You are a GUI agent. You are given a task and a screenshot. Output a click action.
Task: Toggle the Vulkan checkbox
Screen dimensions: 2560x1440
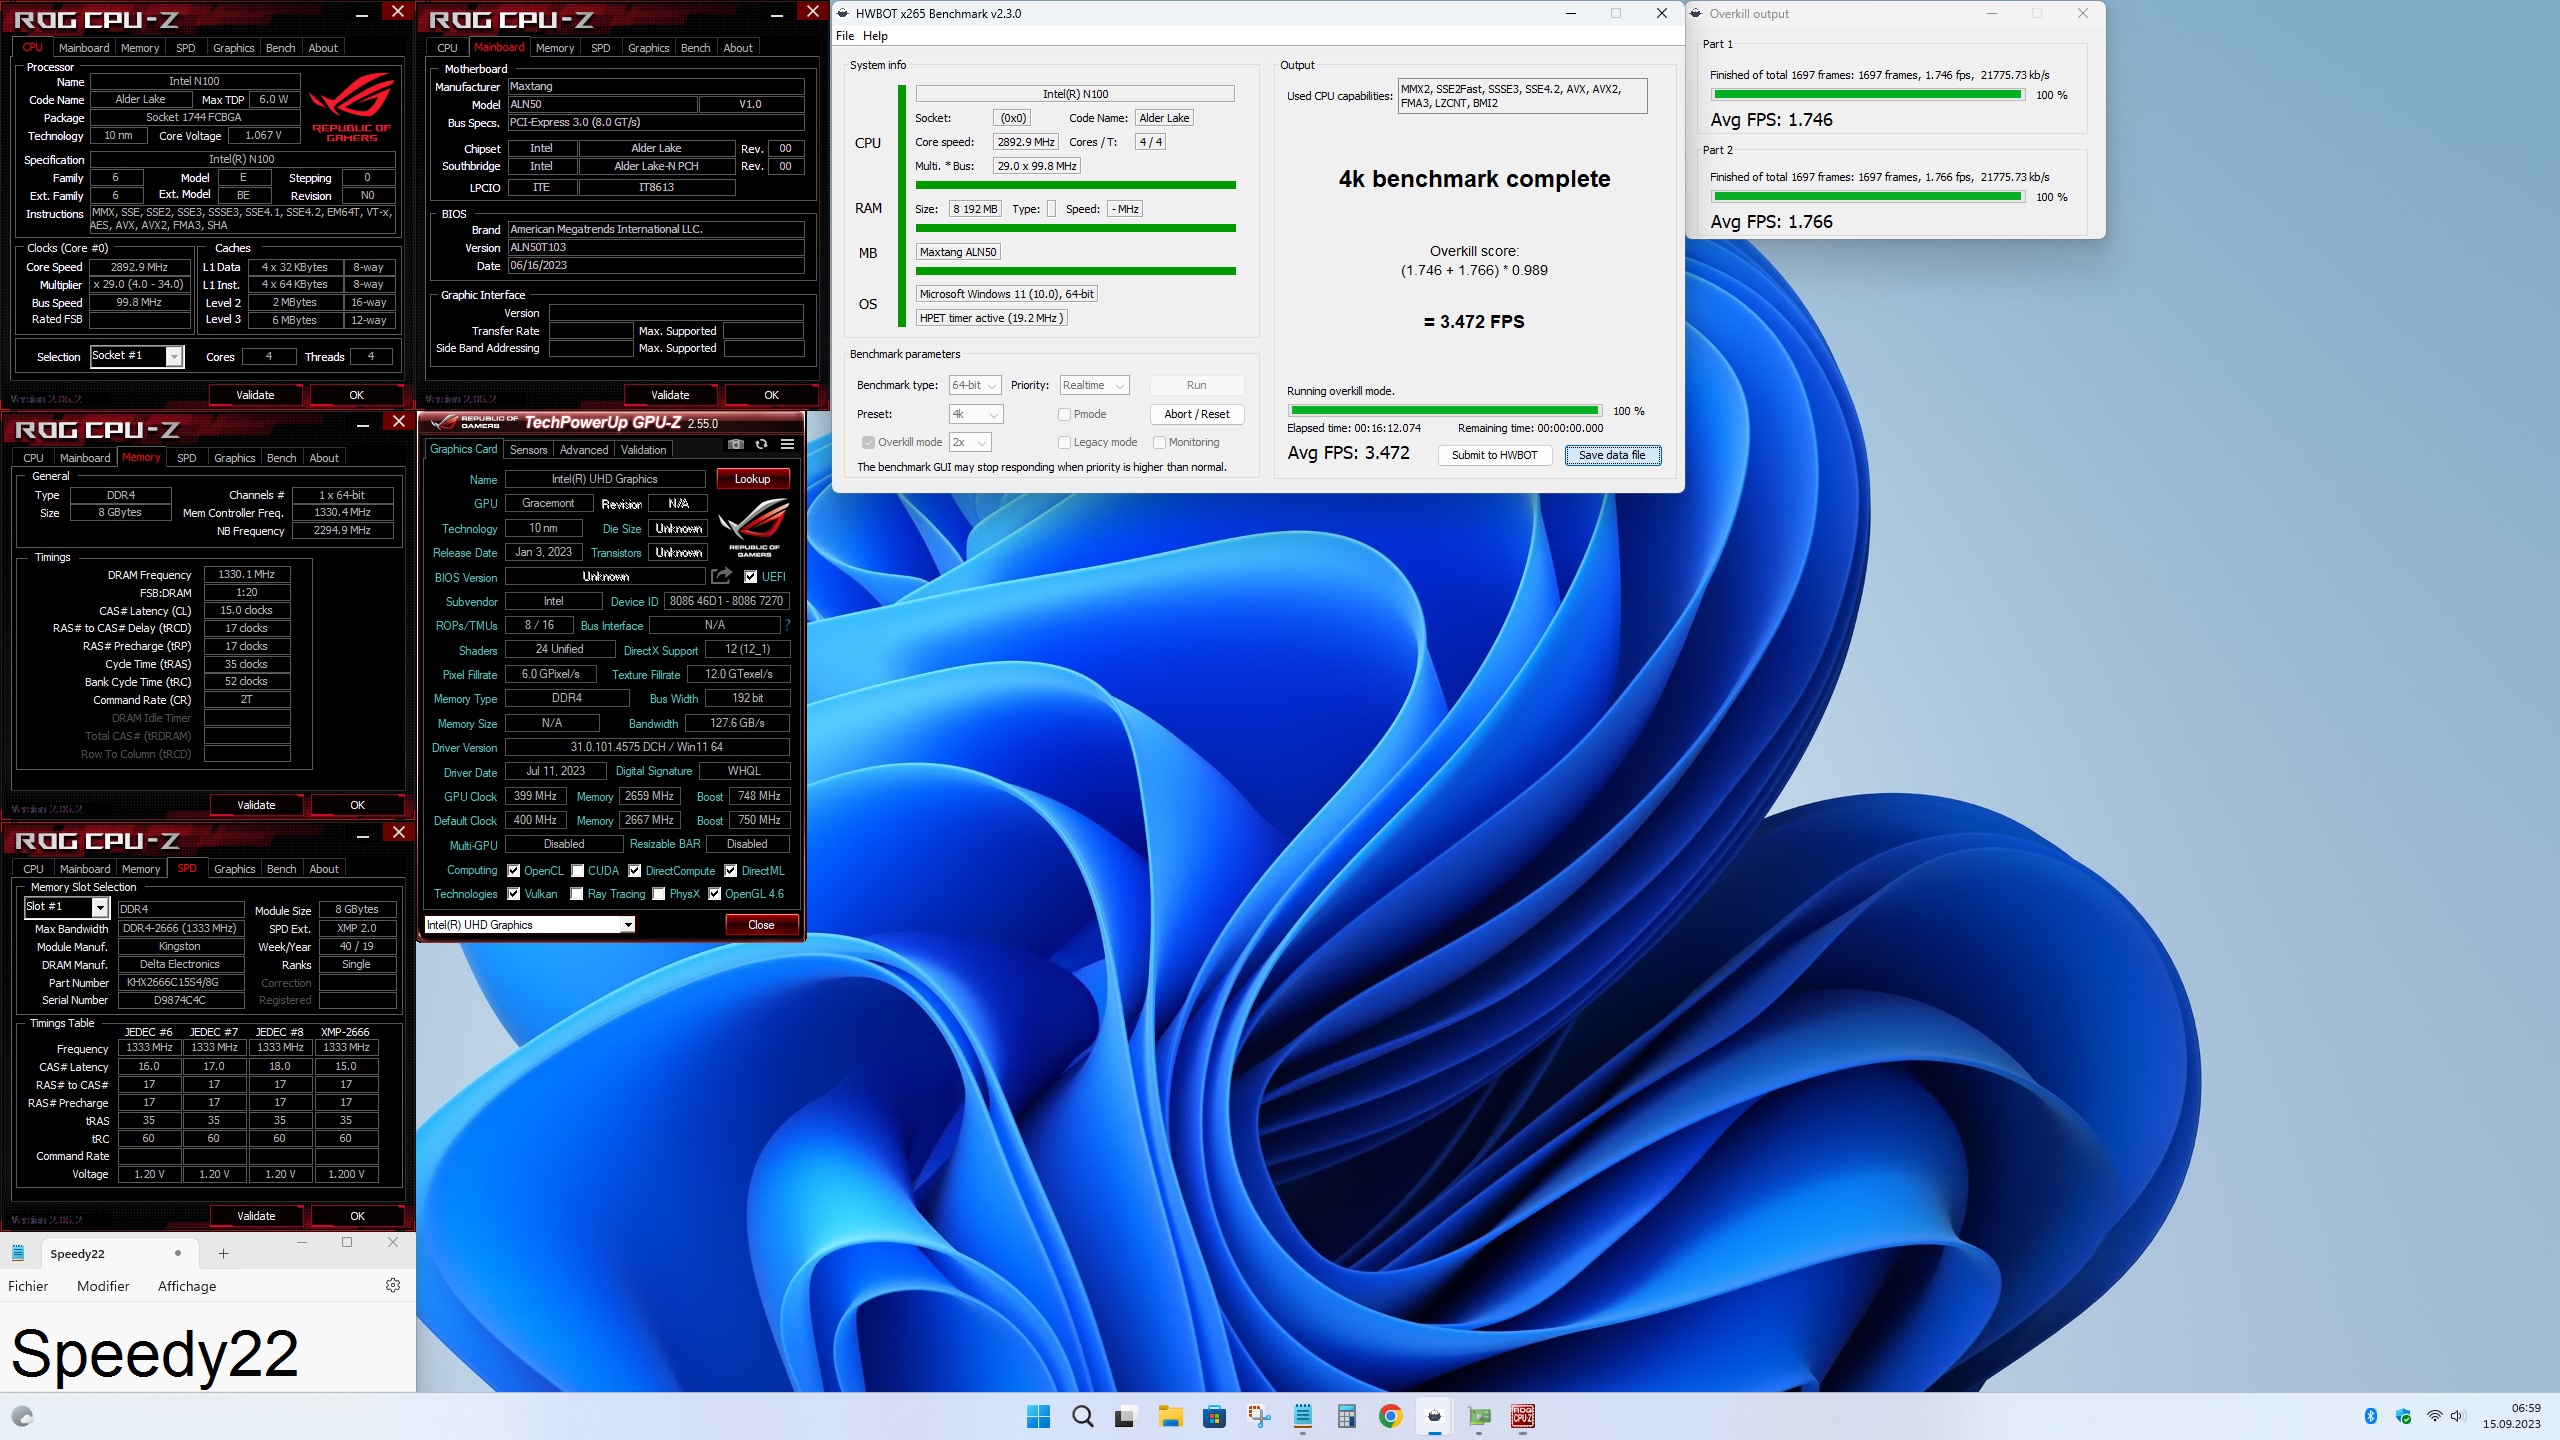pos(513,894)
